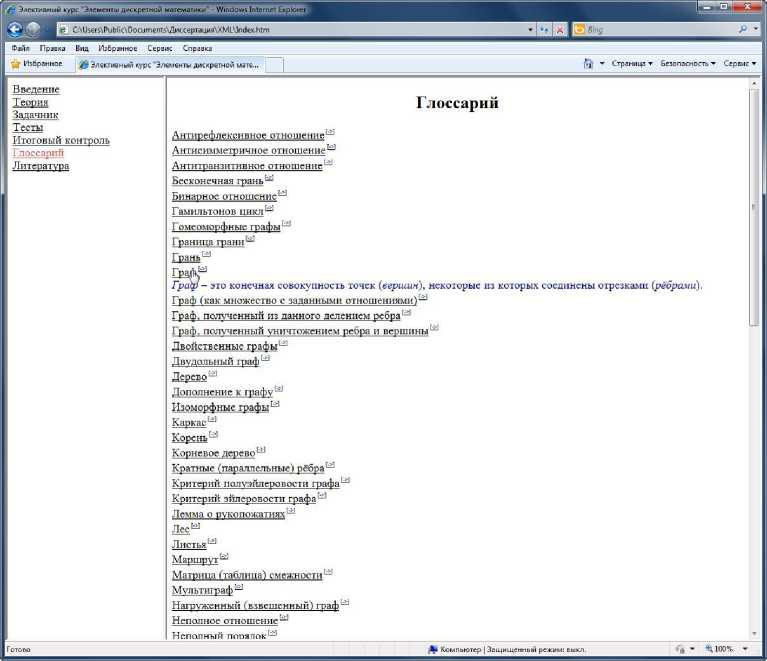Select the Элективный курс browser tab
The height and width of the screenshot is (661, 767).
170,65
